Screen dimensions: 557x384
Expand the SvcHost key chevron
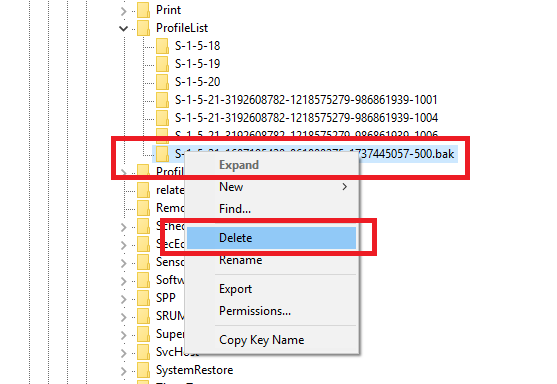point(123,353)
